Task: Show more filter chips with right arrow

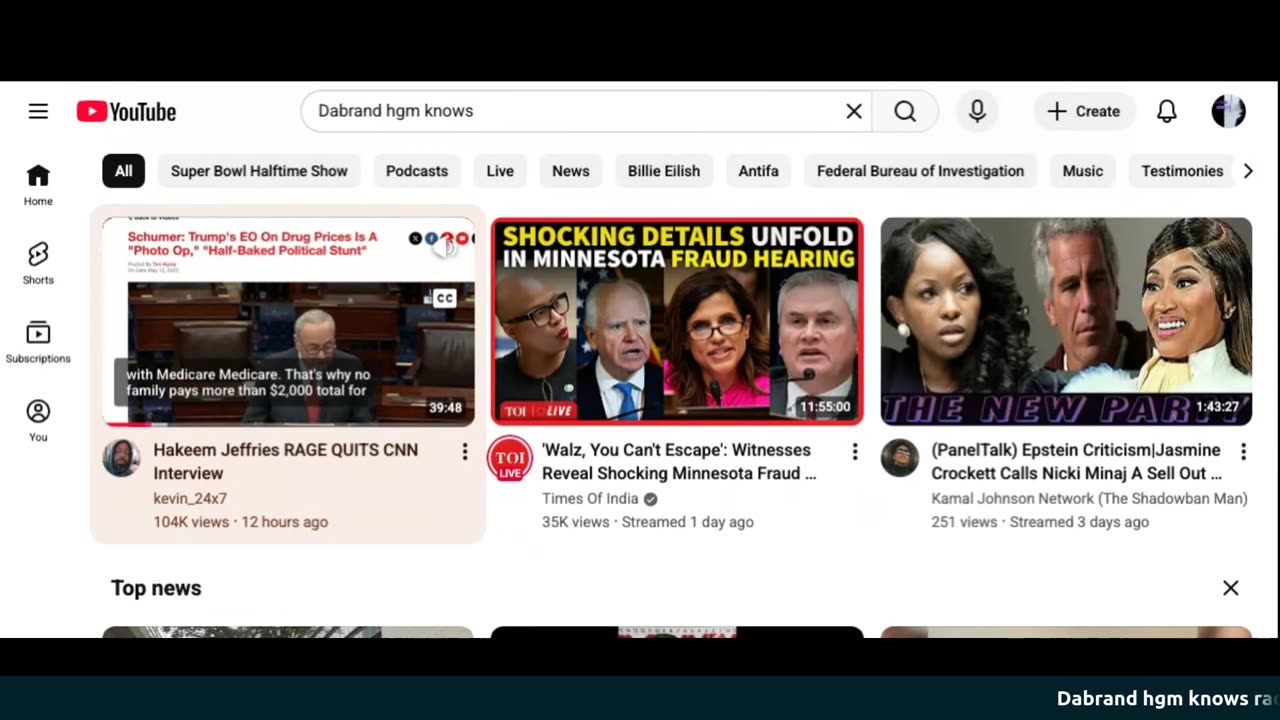Action: click(1248, 171)
